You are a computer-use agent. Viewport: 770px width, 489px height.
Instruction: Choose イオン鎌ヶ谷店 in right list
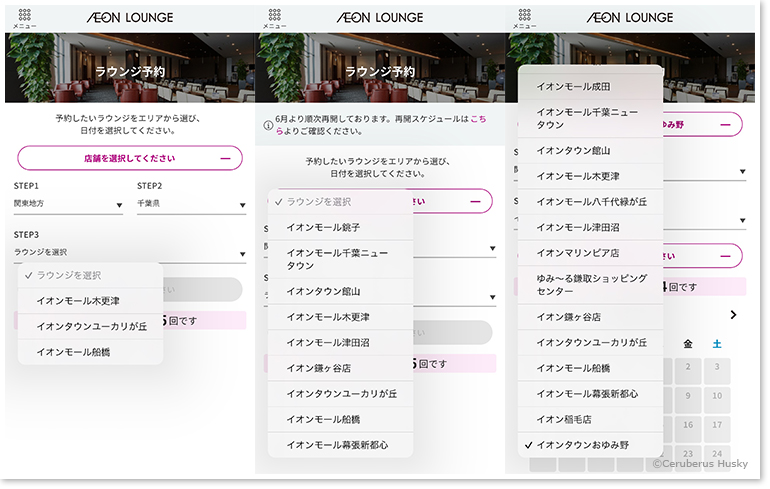click(x=590, y=317)
